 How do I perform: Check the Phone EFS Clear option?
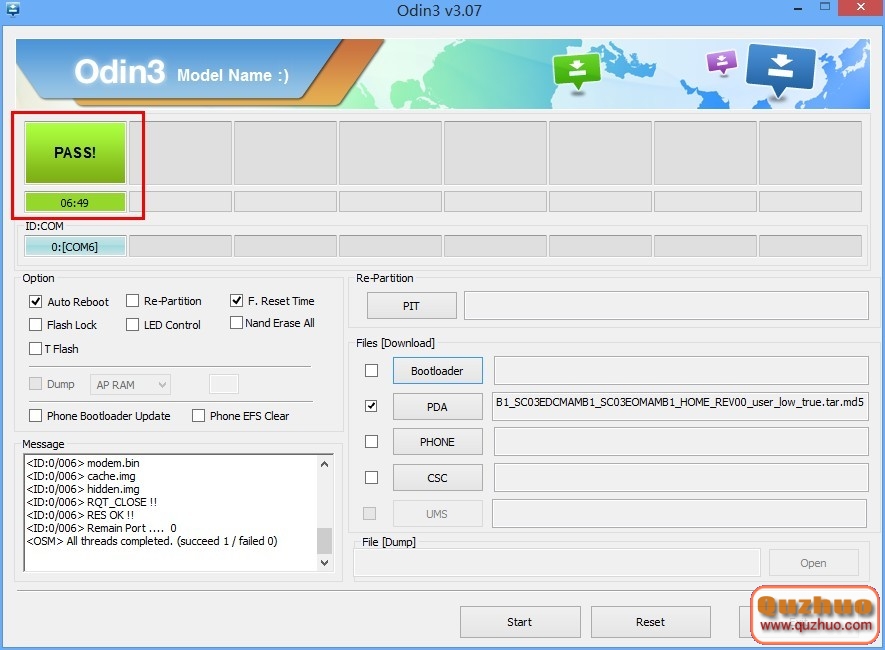pyautogui.click(x=199, y=416)
